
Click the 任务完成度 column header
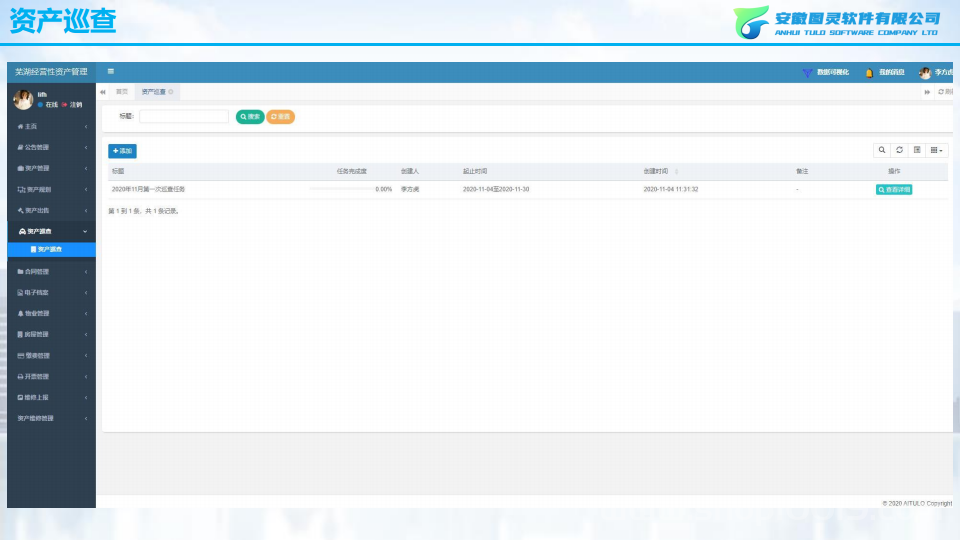[351, 171]
